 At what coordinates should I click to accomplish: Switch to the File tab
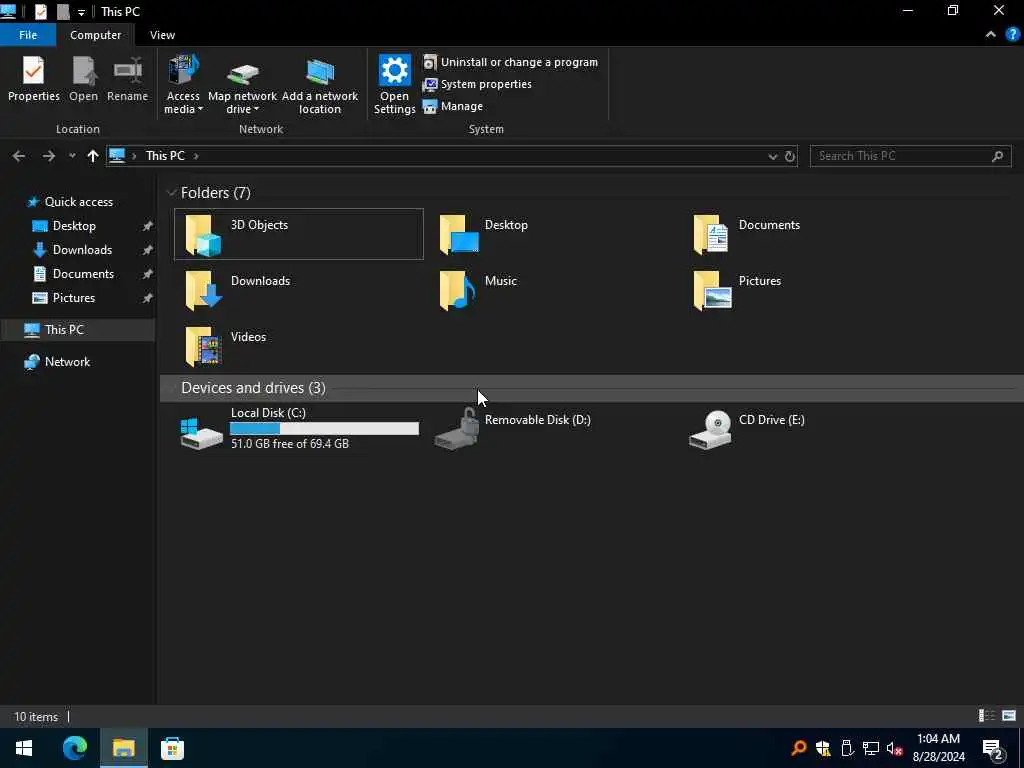pos(28,35)
